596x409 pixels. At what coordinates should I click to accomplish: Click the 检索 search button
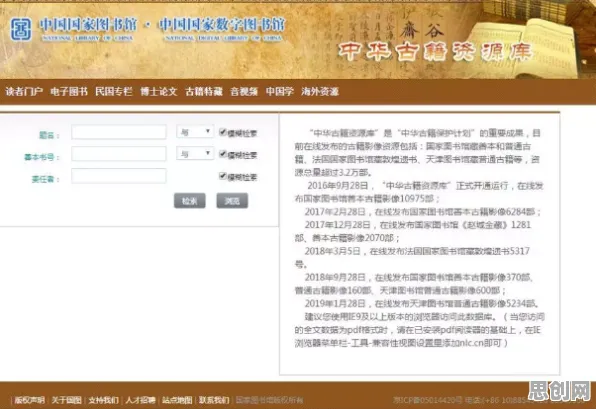coord(190,201)
